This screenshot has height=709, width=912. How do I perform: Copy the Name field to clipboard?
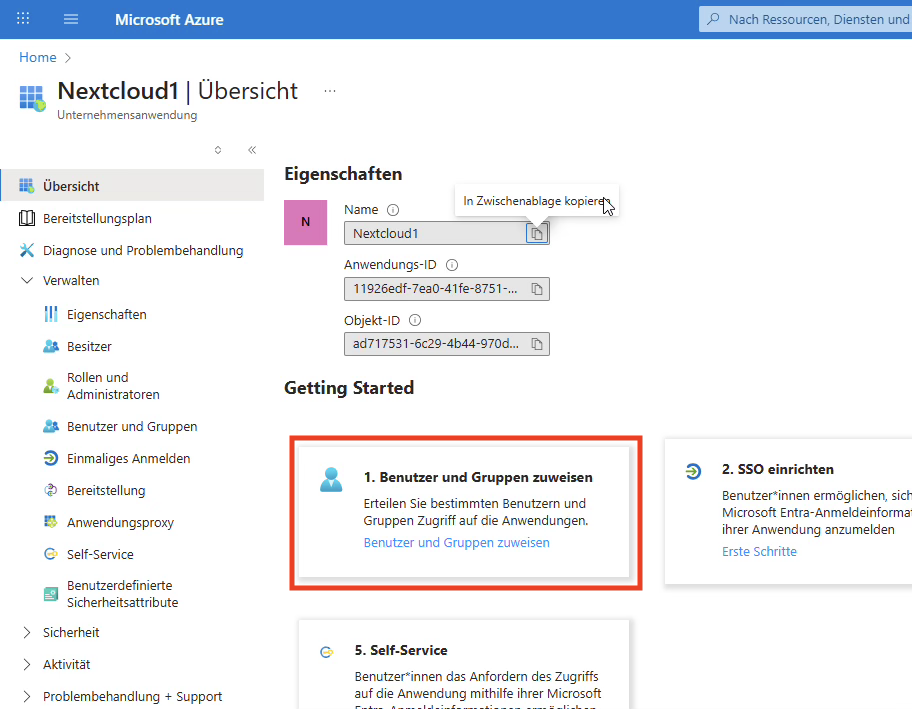click(x=537, y=233)
